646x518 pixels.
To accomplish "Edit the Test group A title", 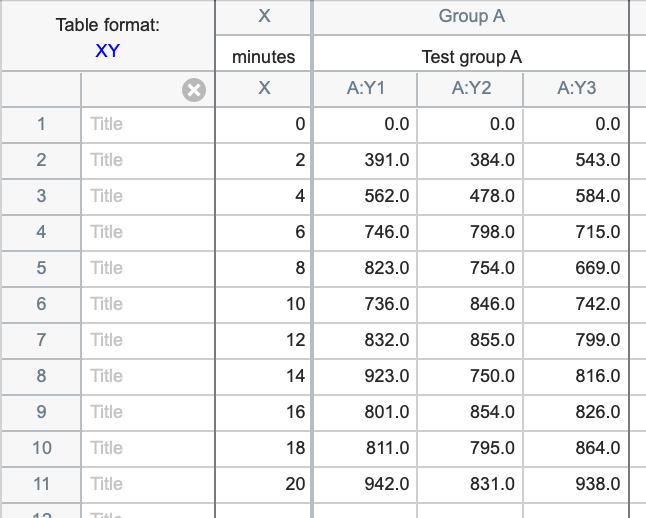I will (470, 57).
